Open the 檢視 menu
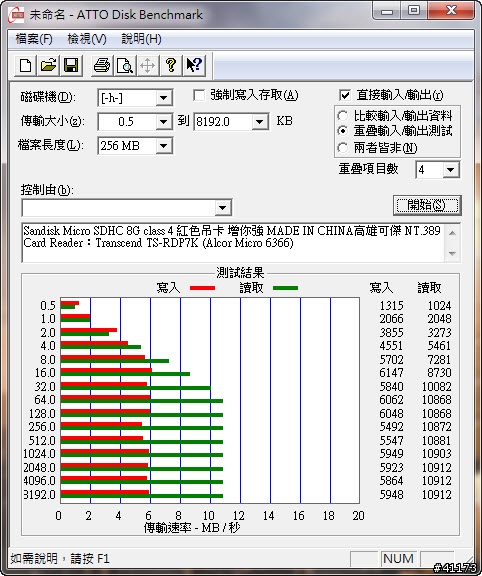This screenshot has height=576, width=482. [x=87, y=39]
